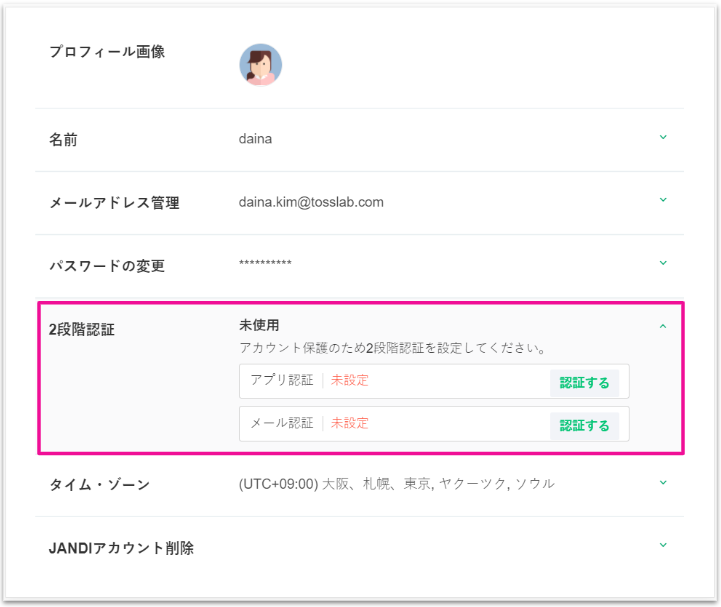The height and width of the screenshot is (607, 721).
Task: Expand the メールアドレス管理 row chevron
Action: click(x=663, y=201)
